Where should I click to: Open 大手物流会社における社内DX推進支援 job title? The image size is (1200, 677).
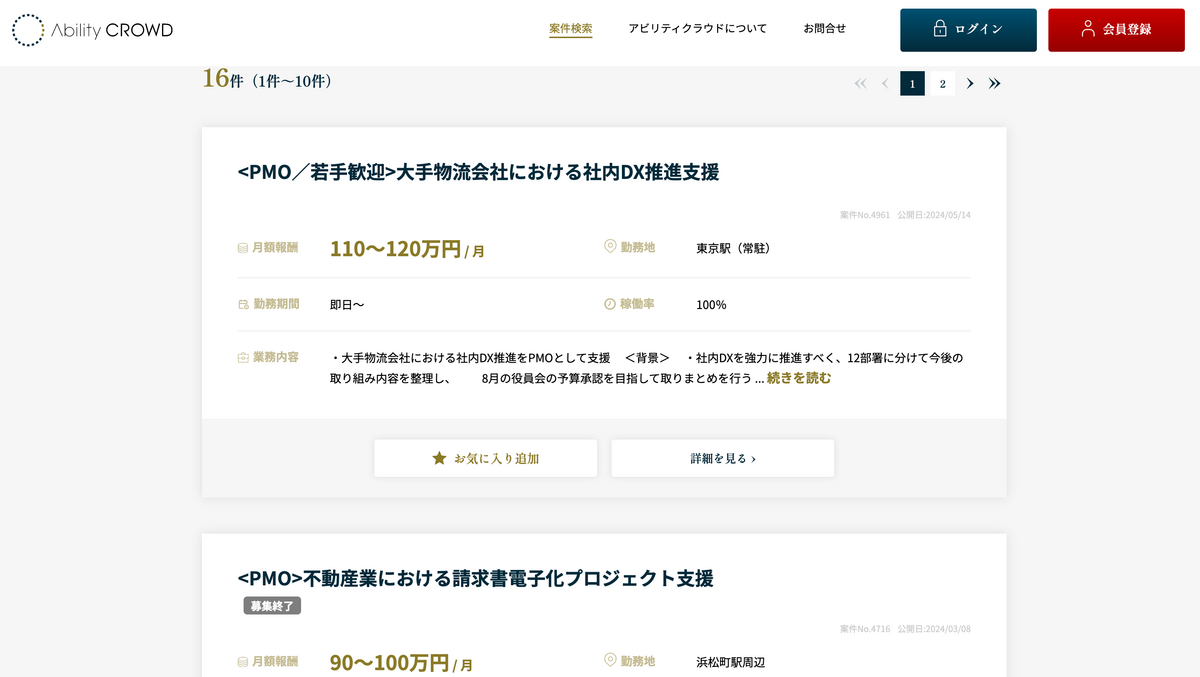click(x=478, y=172)
